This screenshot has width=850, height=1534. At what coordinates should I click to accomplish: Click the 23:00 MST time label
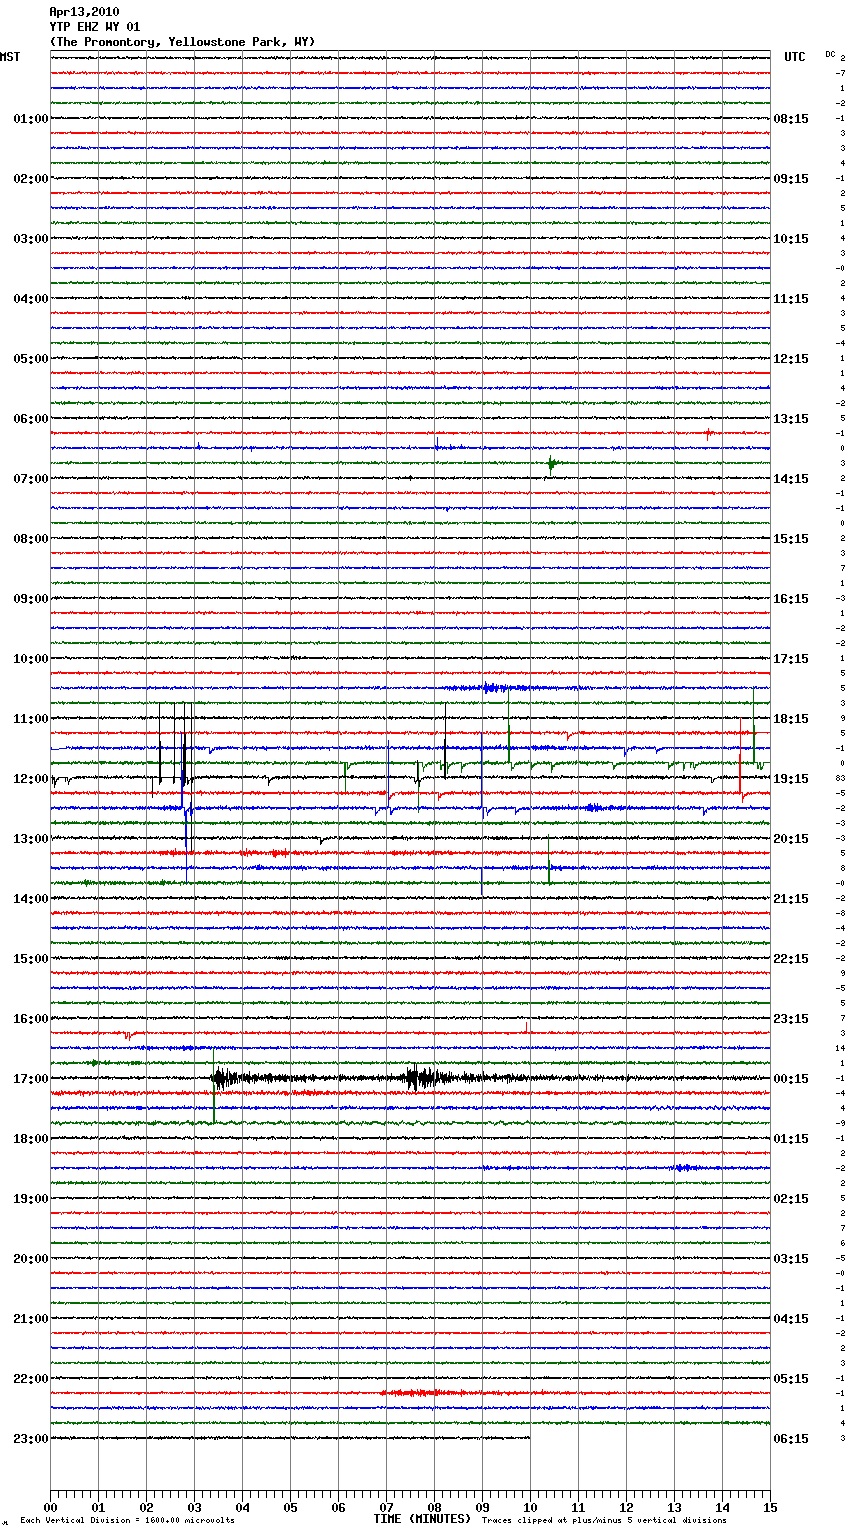pos(30,1439)
